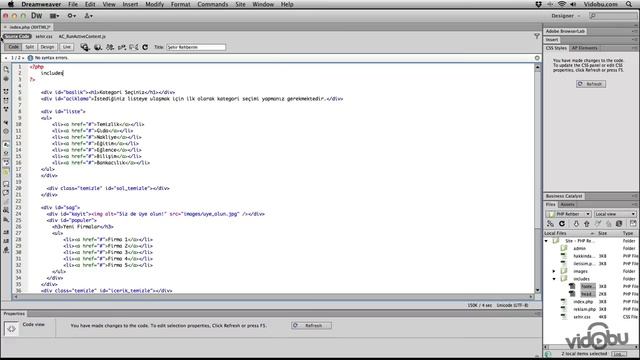Click the globe Preview in Browser icon
Image resolution: width=640 pixels, height=360 pixels.
98,47
